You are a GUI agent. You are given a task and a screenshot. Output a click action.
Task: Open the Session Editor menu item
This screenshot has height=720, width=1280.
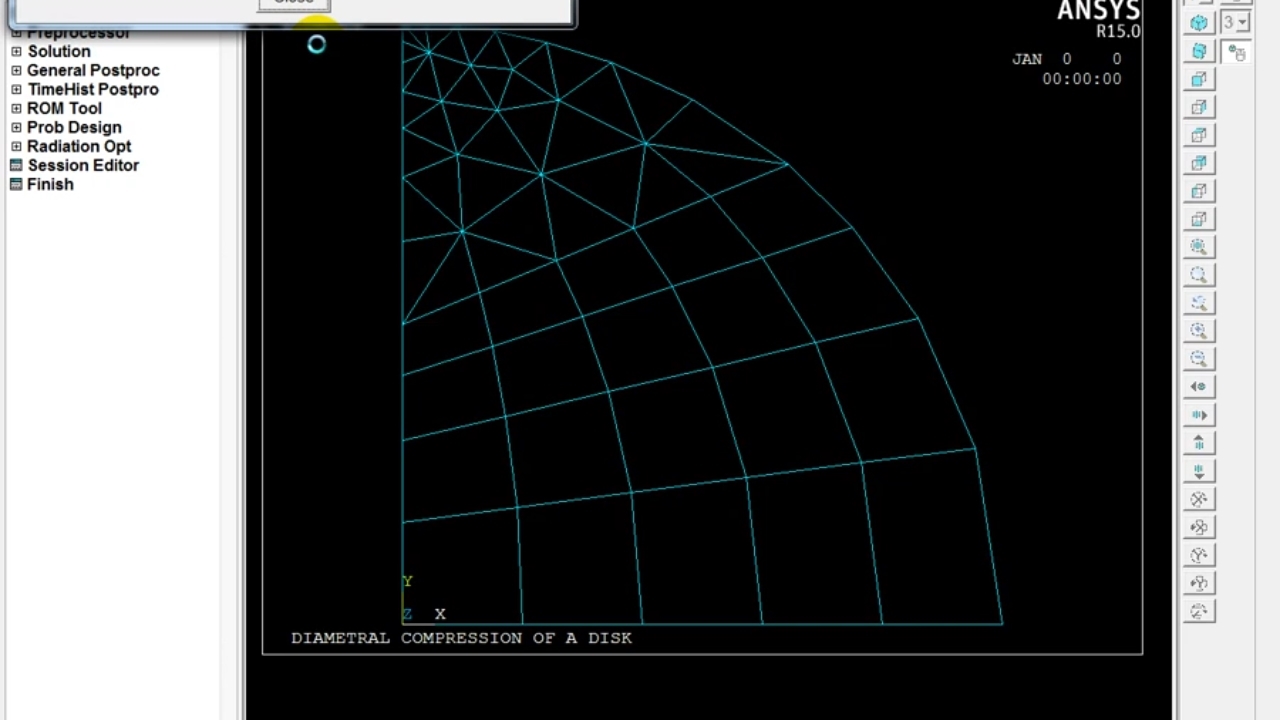(x=82, y=165)
